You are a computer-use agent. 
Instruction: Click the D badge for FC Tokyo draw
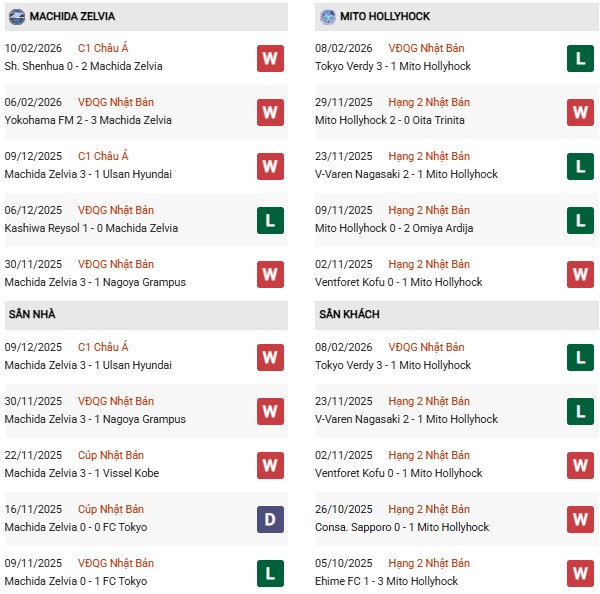270,519
